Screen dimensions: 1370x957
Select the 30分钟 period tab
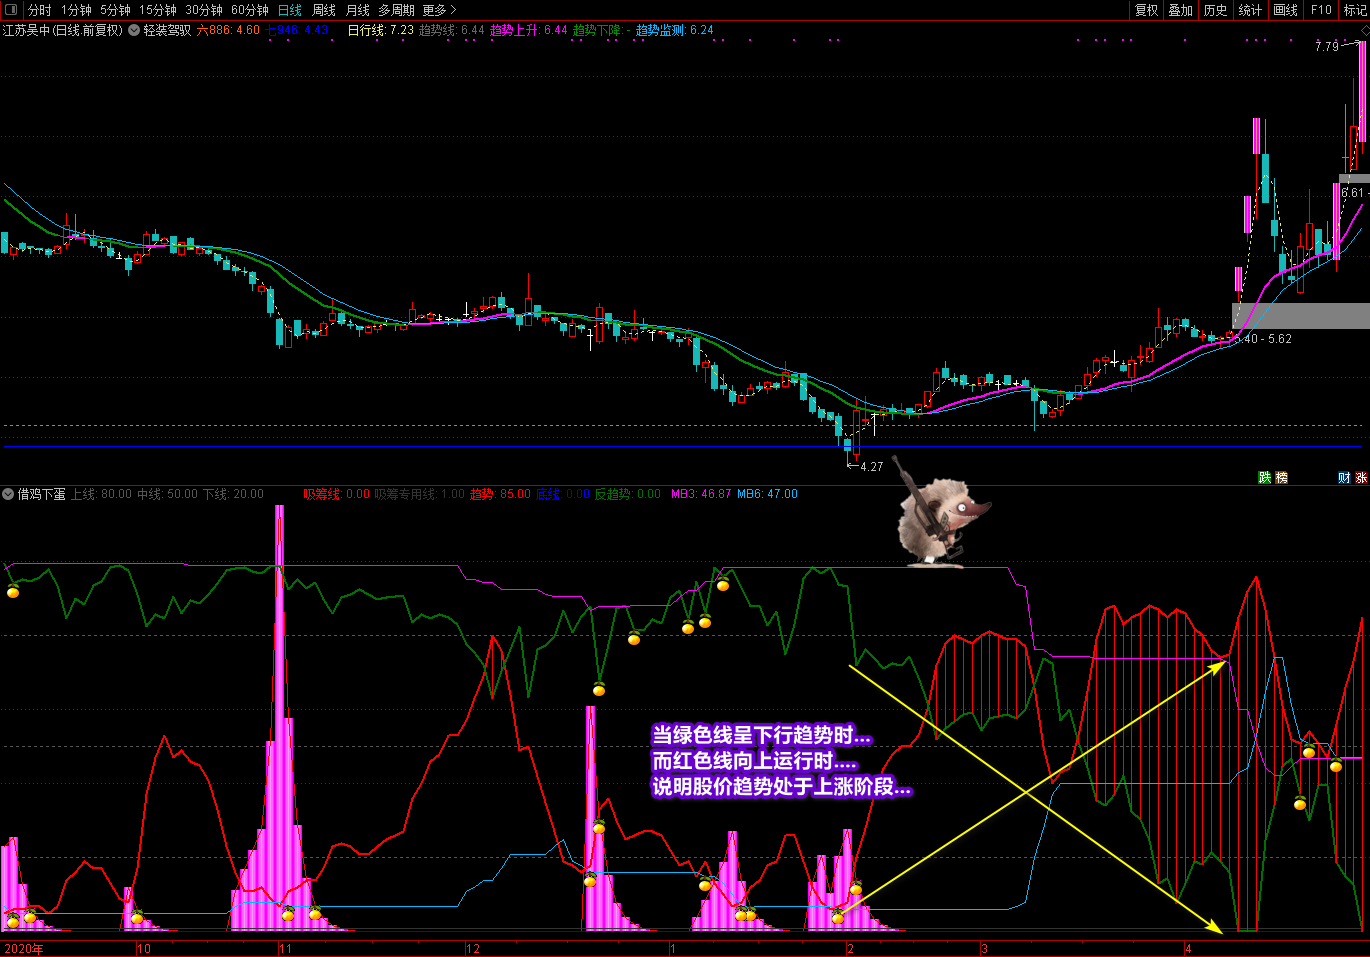pos(204,10)
